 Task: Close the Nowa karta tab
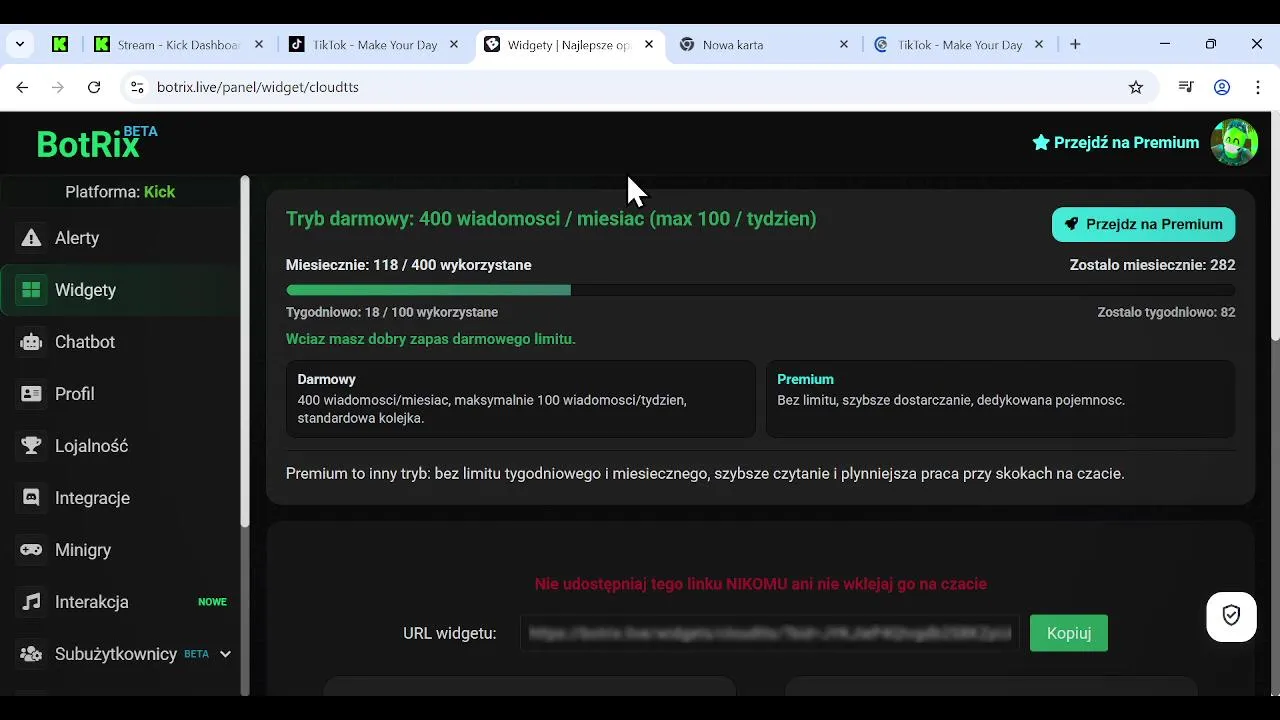844,45
